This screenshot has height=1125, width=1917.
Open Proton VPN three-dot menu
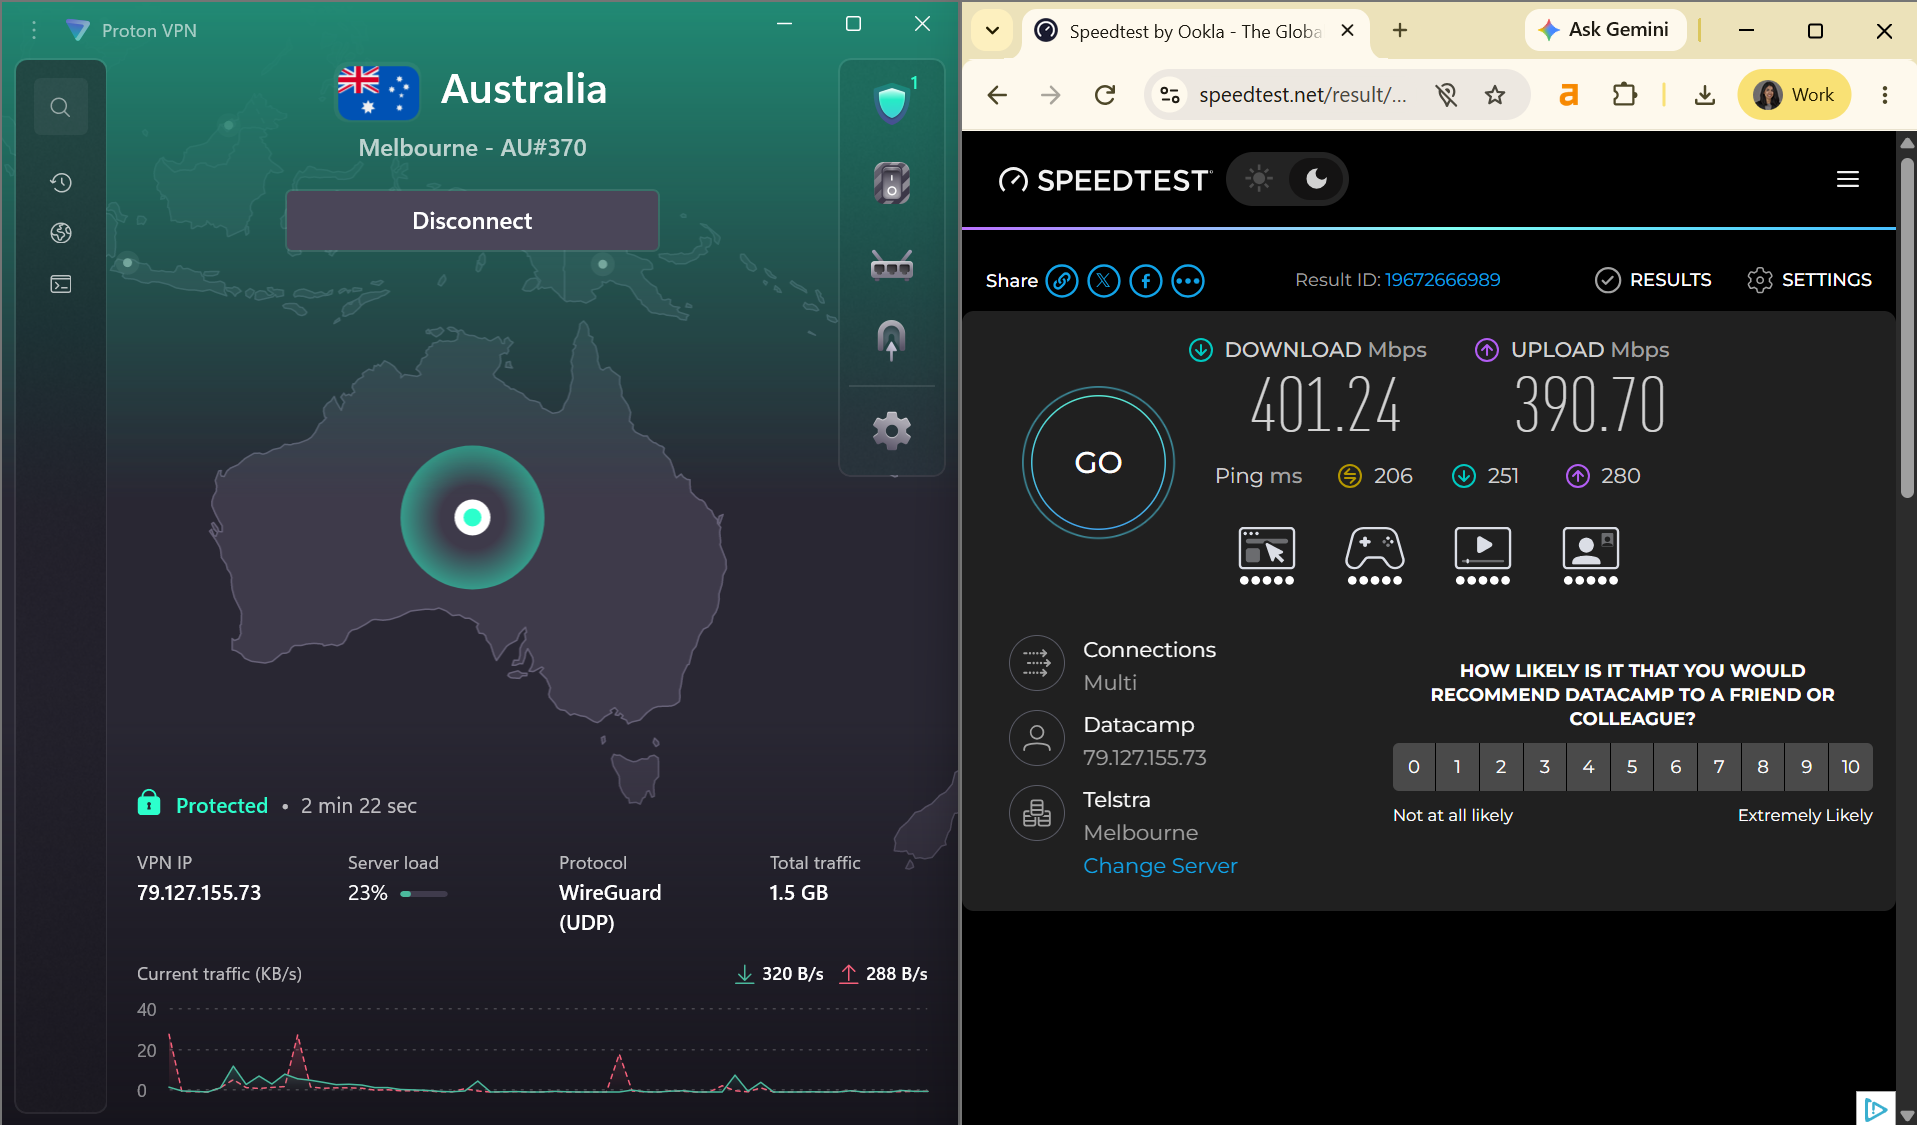pyautogui.click(x=34, y=30)
